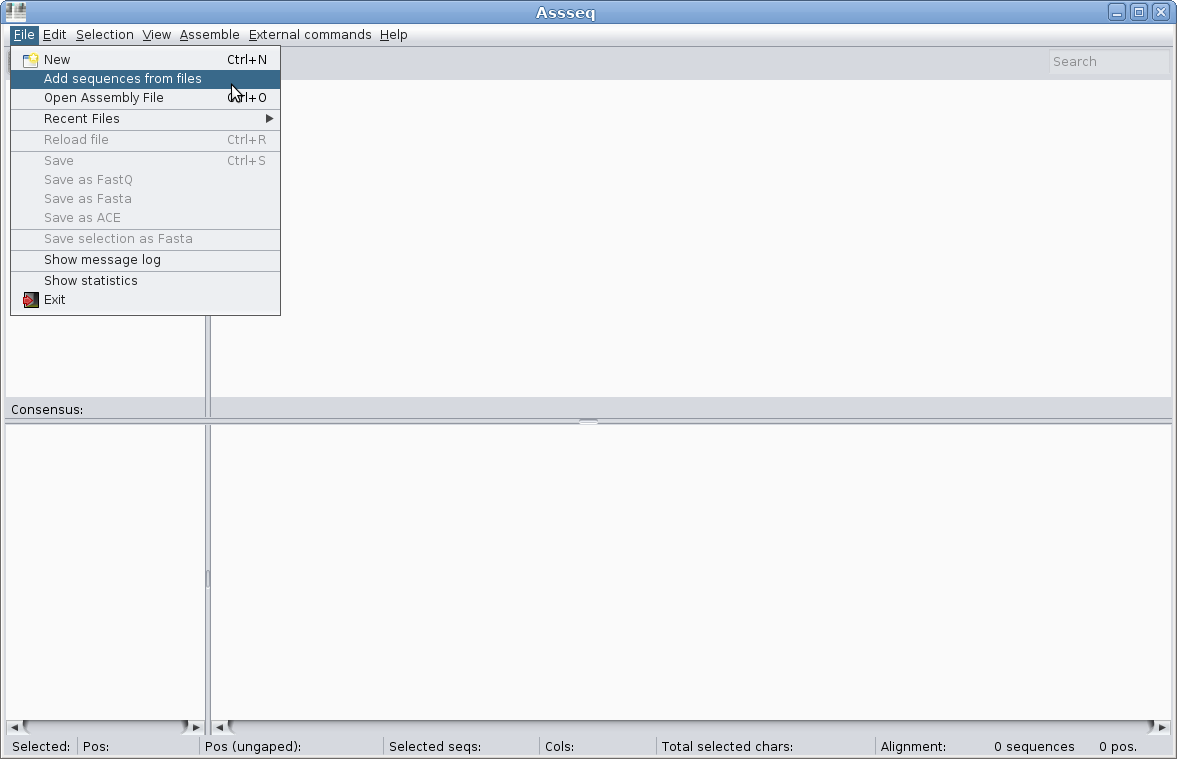Maximize the Assseq window
Viewport: 1177px width, 759px height.
(1139, 12)
